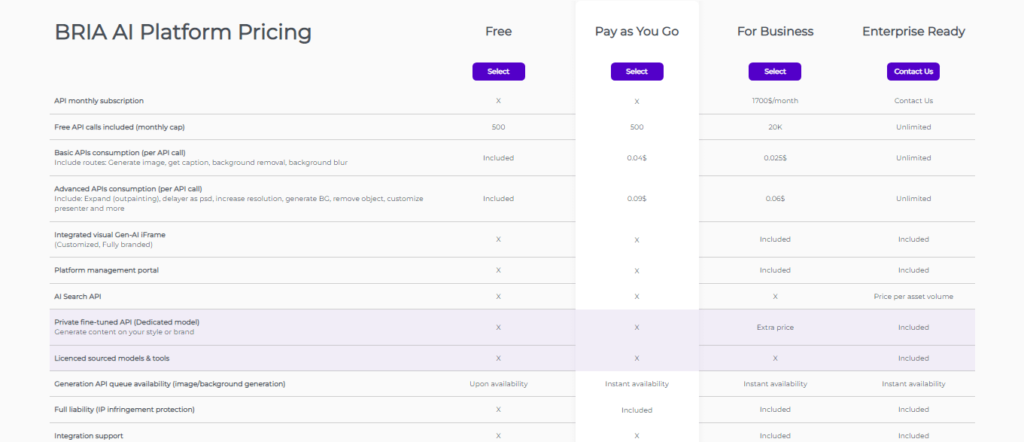This screenshot has width=1024, height=442.
Task: Click Instant availability under Enterprise Ready
Action: pos(914,384)
